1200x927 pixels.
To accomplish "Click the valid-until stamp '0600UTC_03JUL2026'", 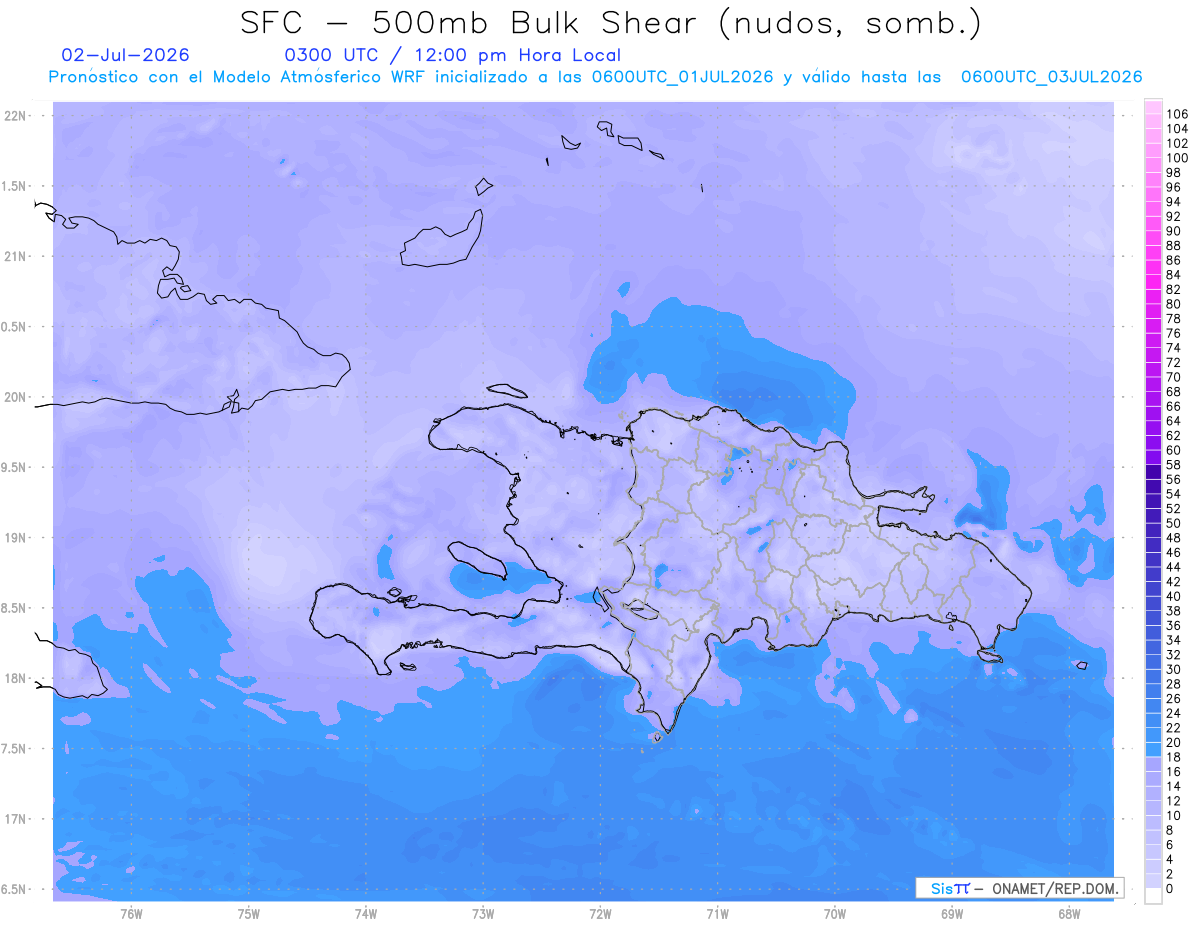I will tap(1051, 76).
